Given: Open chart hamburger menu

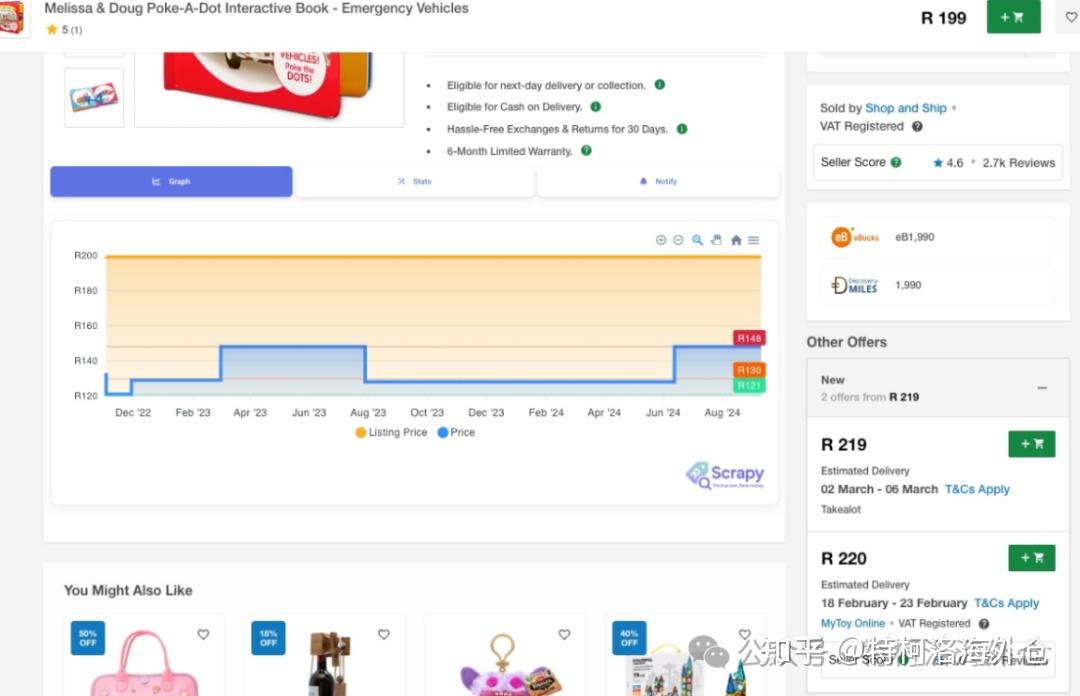Looking at the screenshot, I should 754,240.
